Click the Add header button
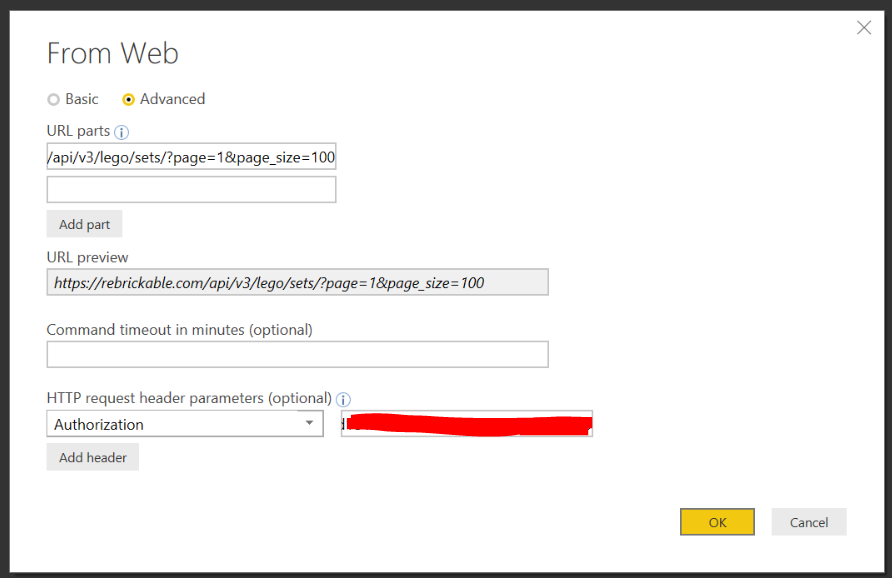The image size is (892, 578). (92, 456)
